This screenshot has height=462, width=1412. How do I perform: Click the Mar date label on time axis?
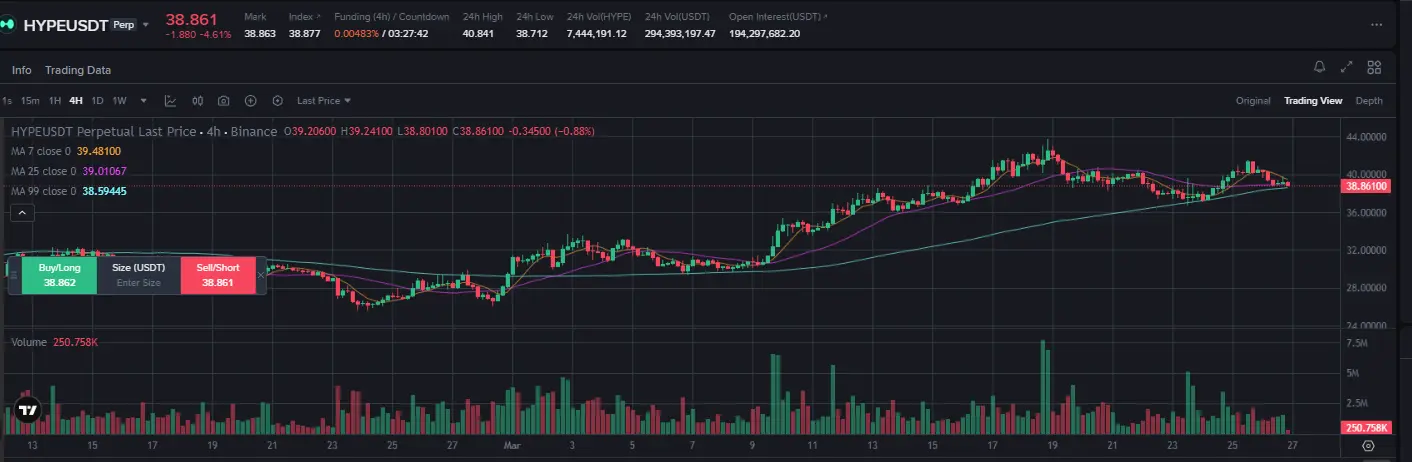(512, 444)
